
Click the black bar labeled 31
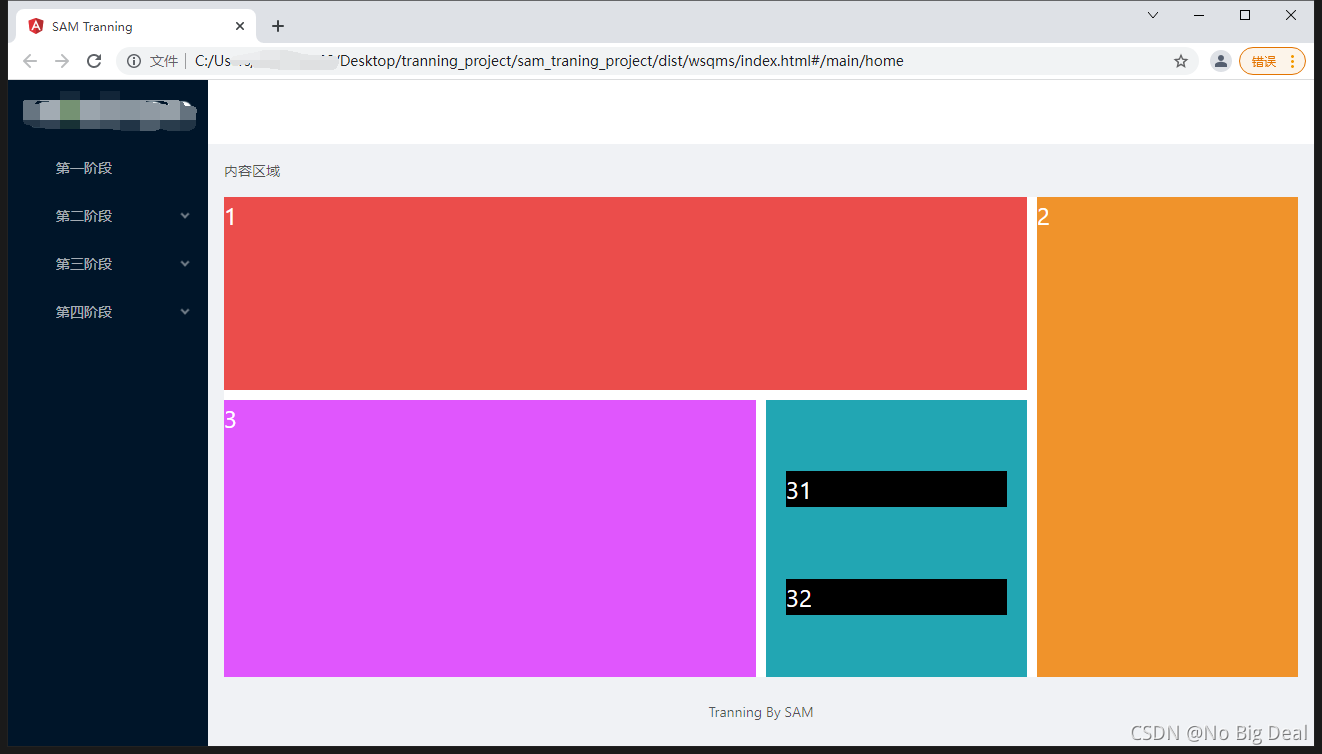[x=896, y=489]
